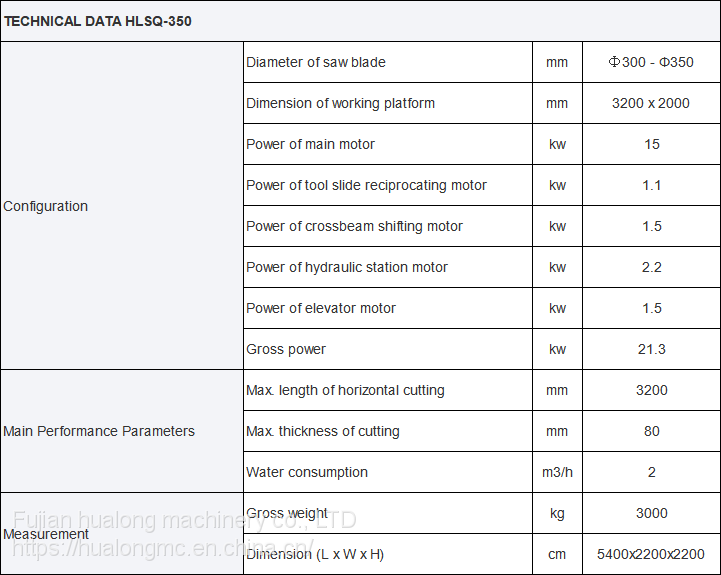Select the Gross weight value 3000

coord(652,513)
